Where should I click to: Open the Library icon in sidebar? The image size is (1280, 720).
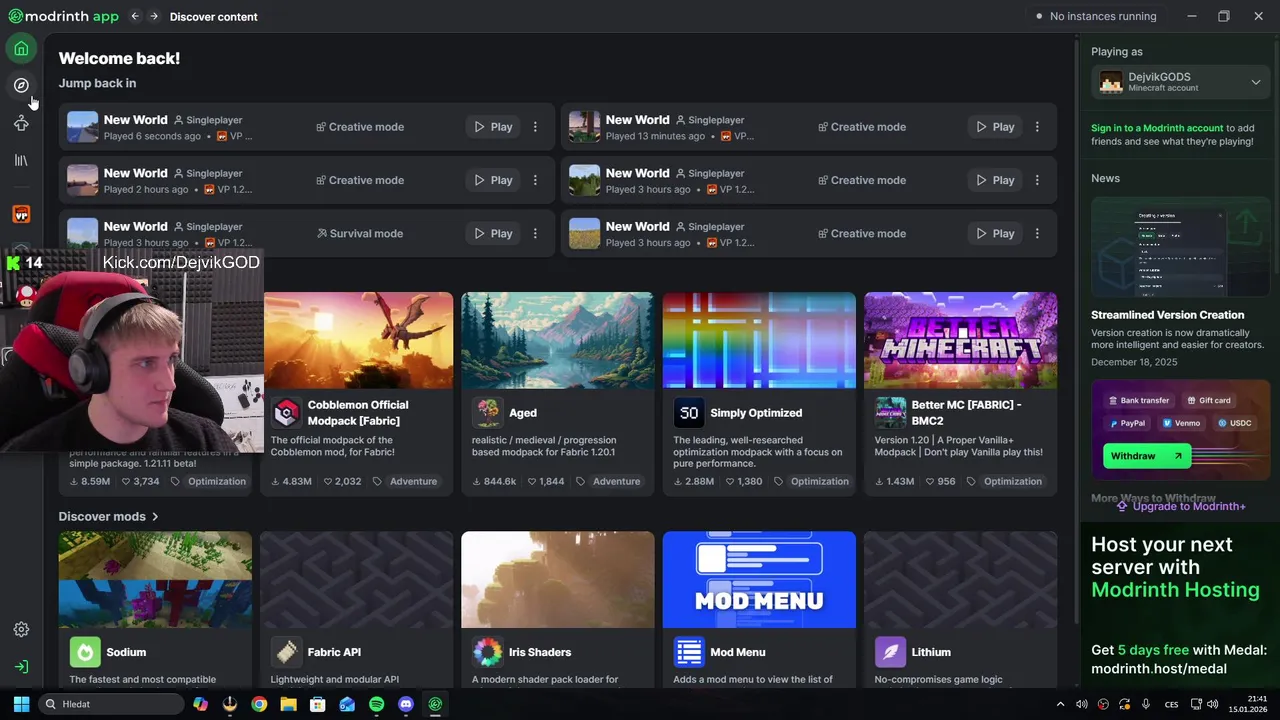(21, 160)
